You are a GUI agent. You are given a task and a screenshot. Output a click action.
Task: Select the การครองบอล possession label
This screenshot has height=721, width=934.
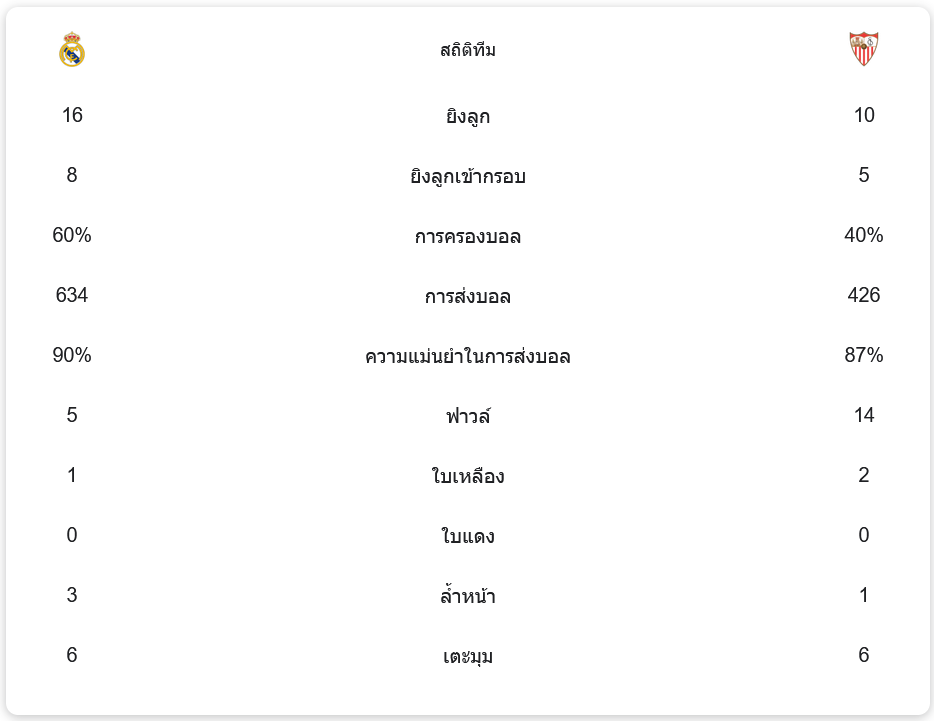467,236
